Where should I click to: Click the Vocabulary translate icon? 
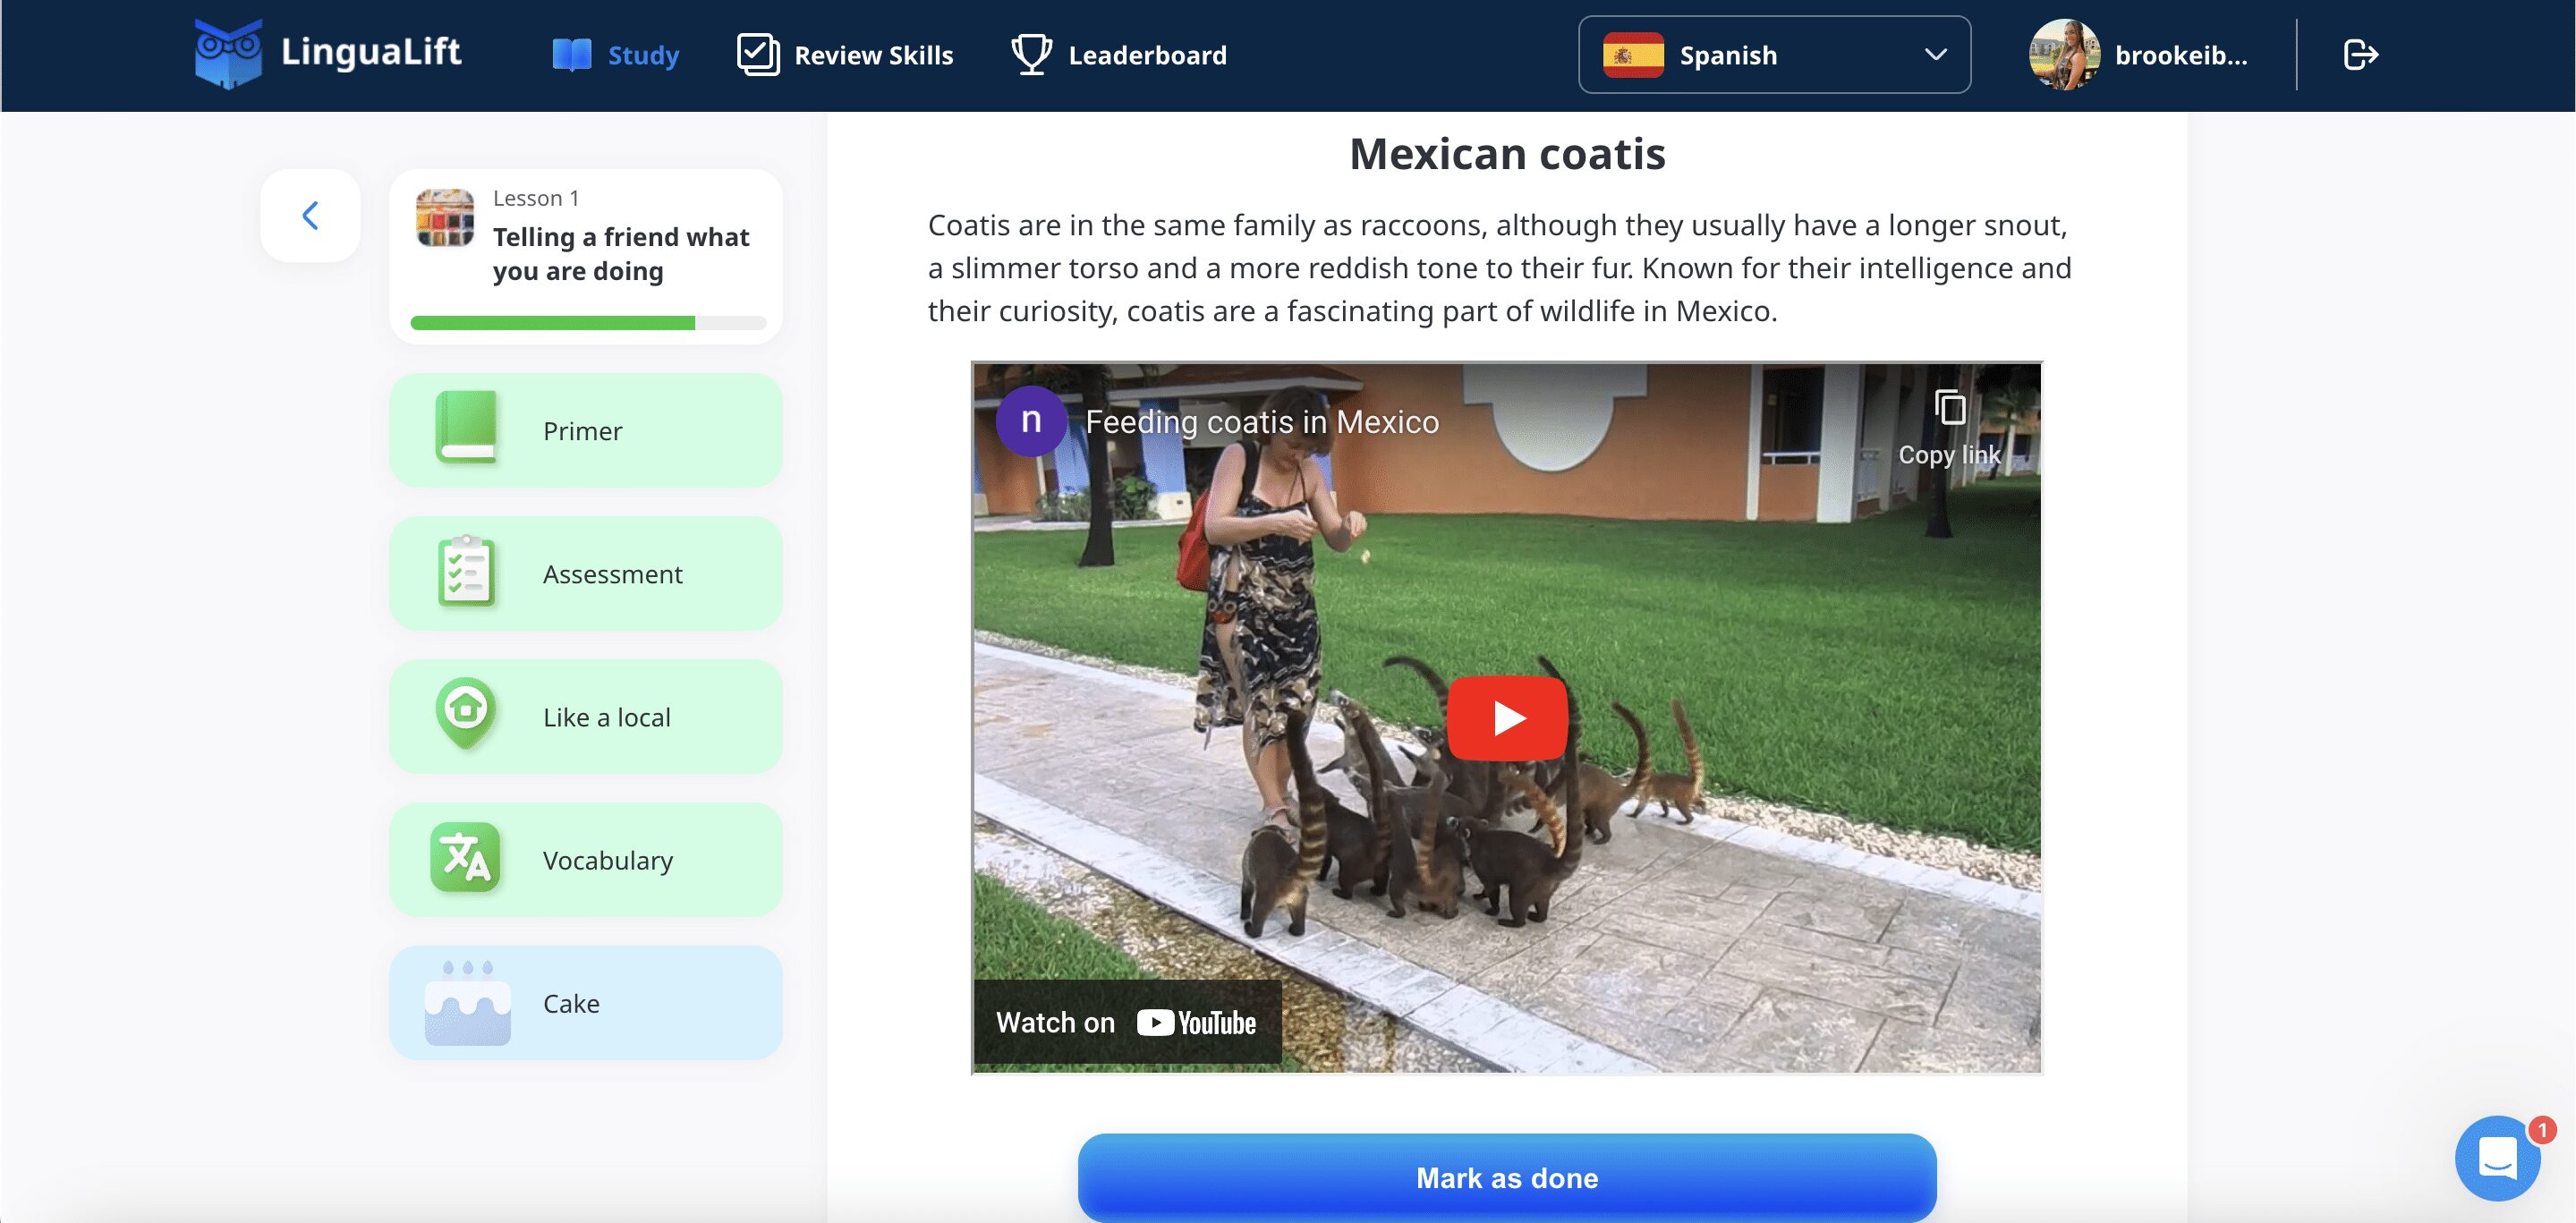coord(465,858)
